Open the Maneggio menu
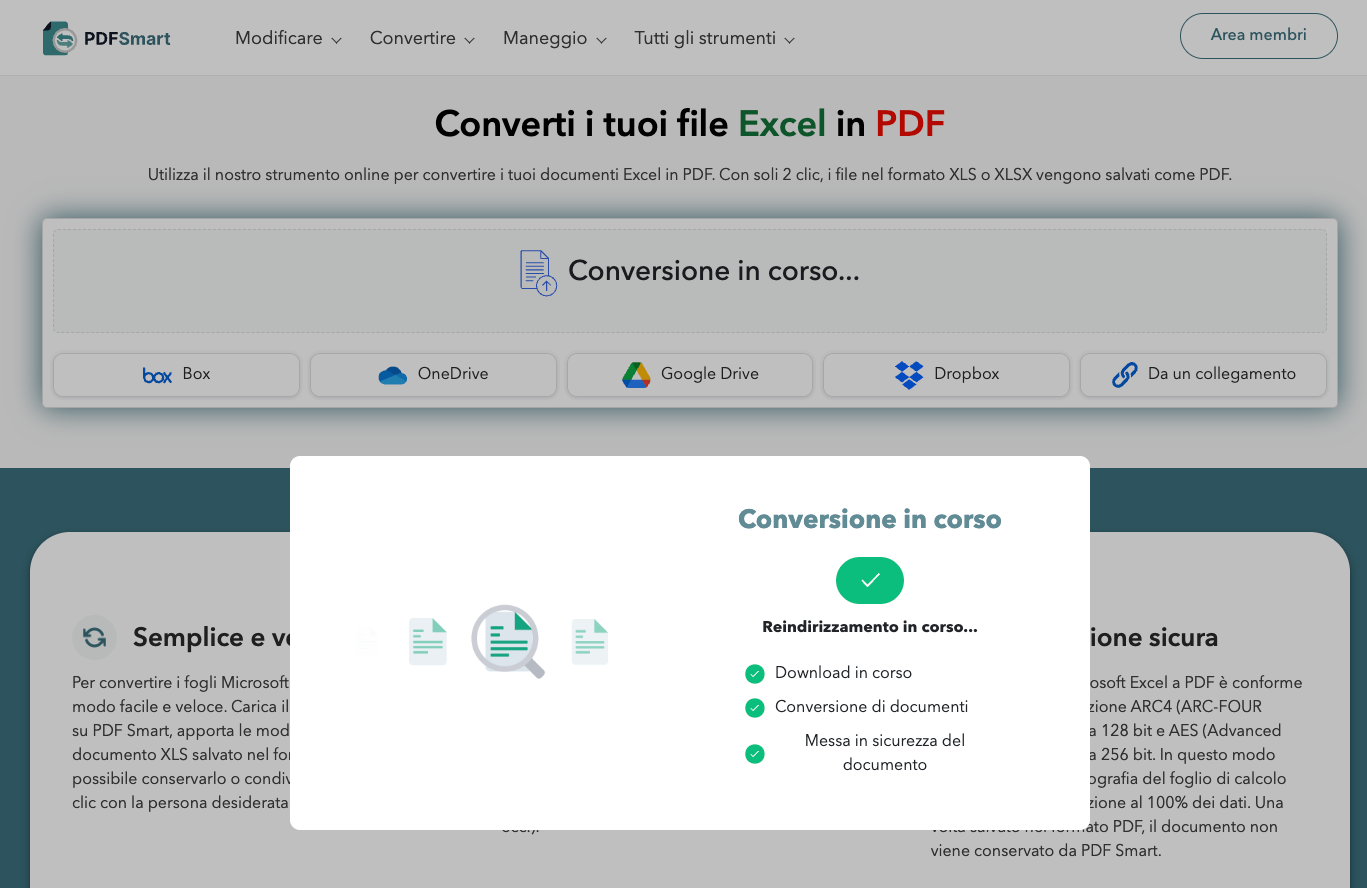This screenshot has height=888, width=1367. (554, 38)
